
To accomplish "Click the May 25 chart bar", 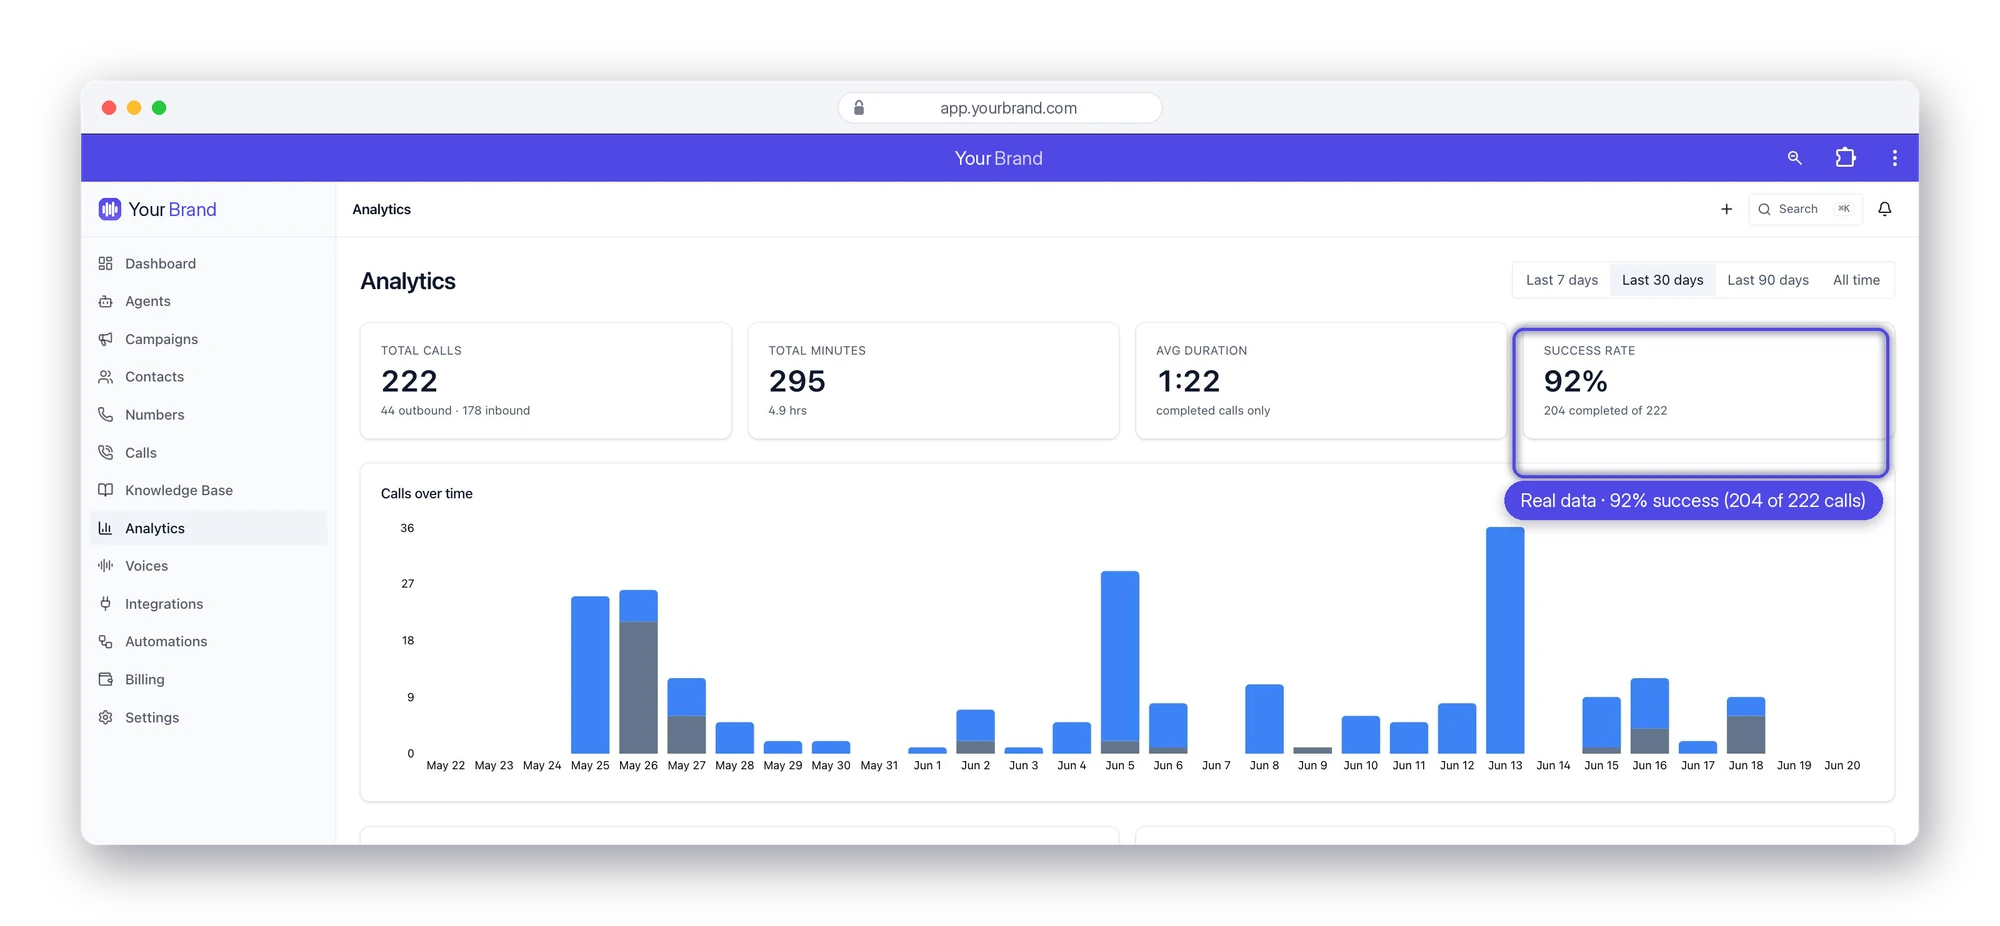I will click(590, 675).
